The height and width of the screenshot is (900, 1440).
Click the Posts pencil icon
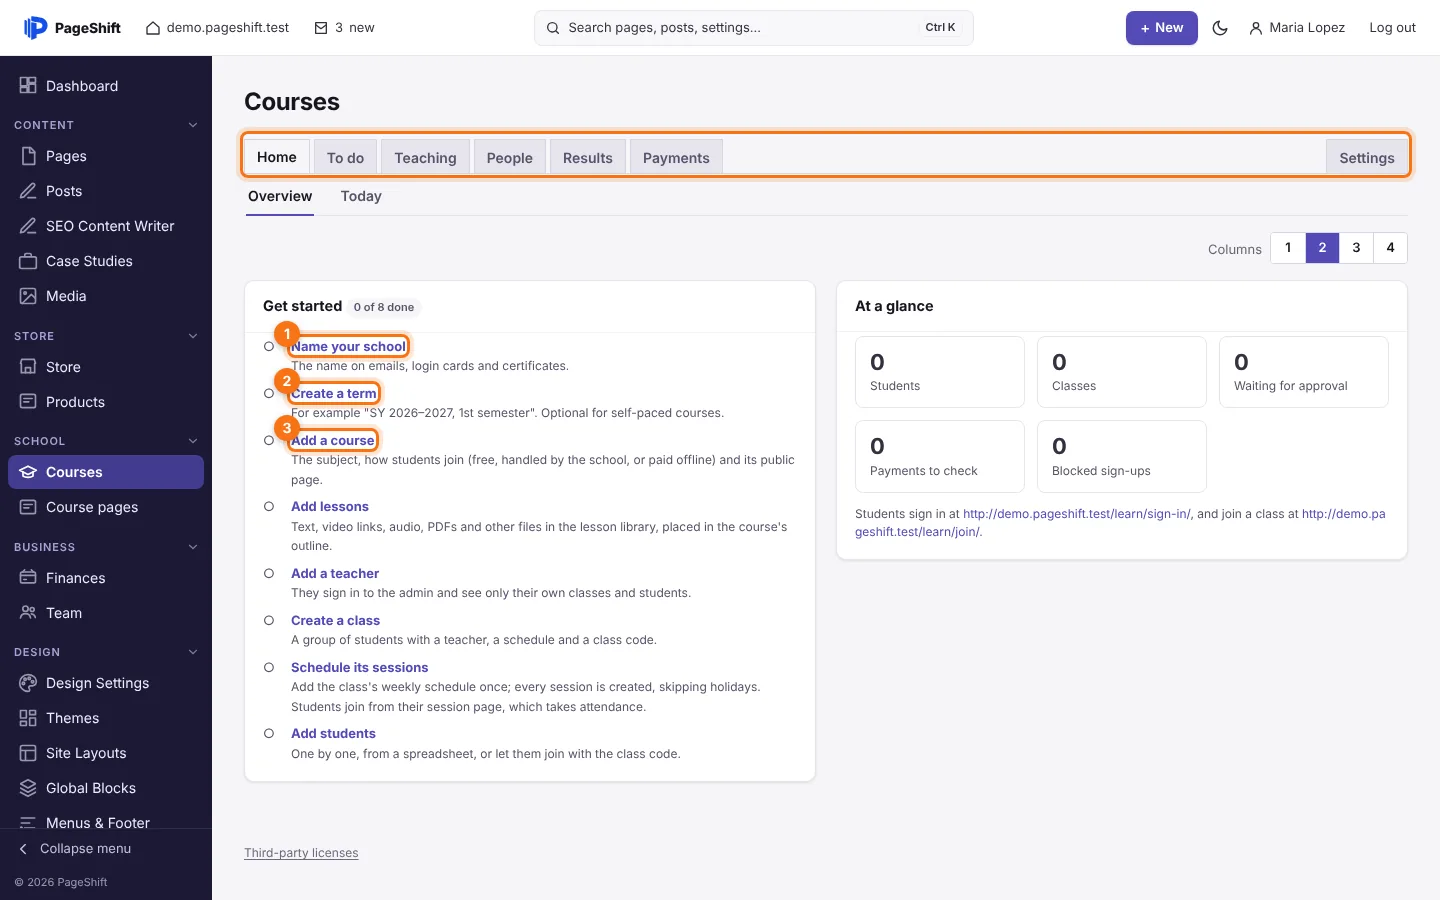(28, 191)
